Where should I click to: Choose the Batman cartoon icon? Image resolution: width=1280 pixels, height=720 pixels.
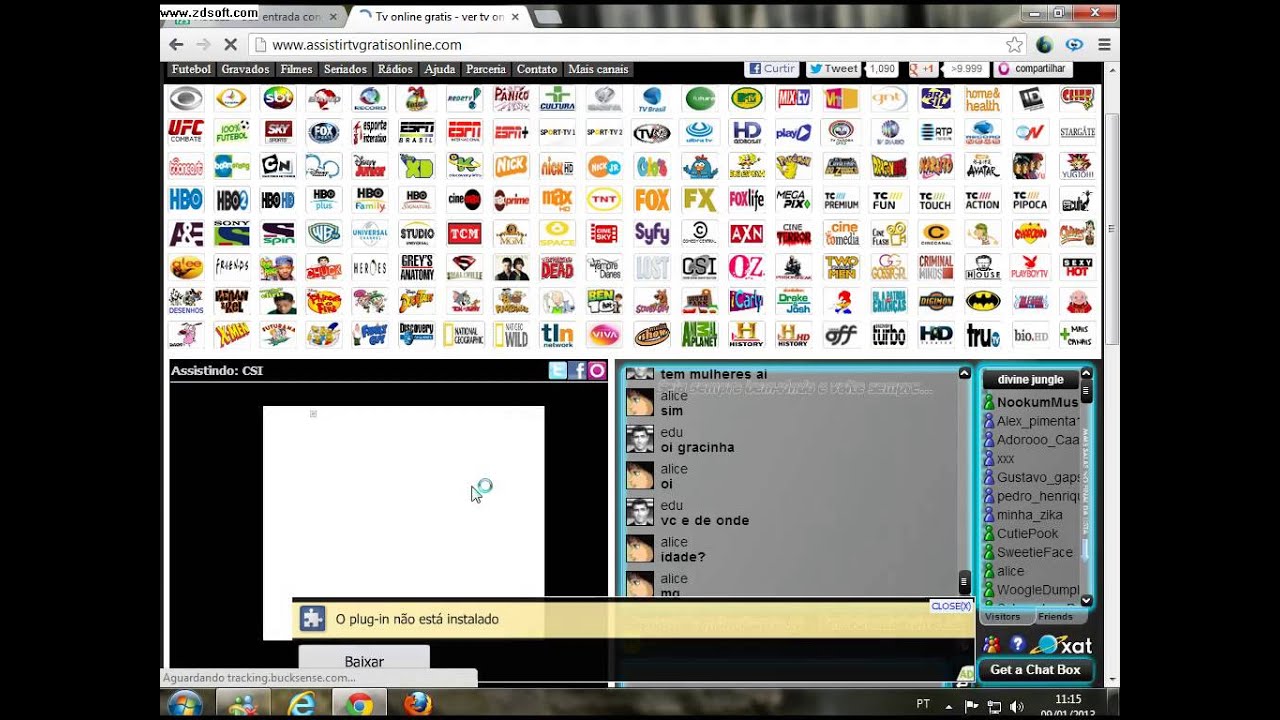tap(982, 300)
